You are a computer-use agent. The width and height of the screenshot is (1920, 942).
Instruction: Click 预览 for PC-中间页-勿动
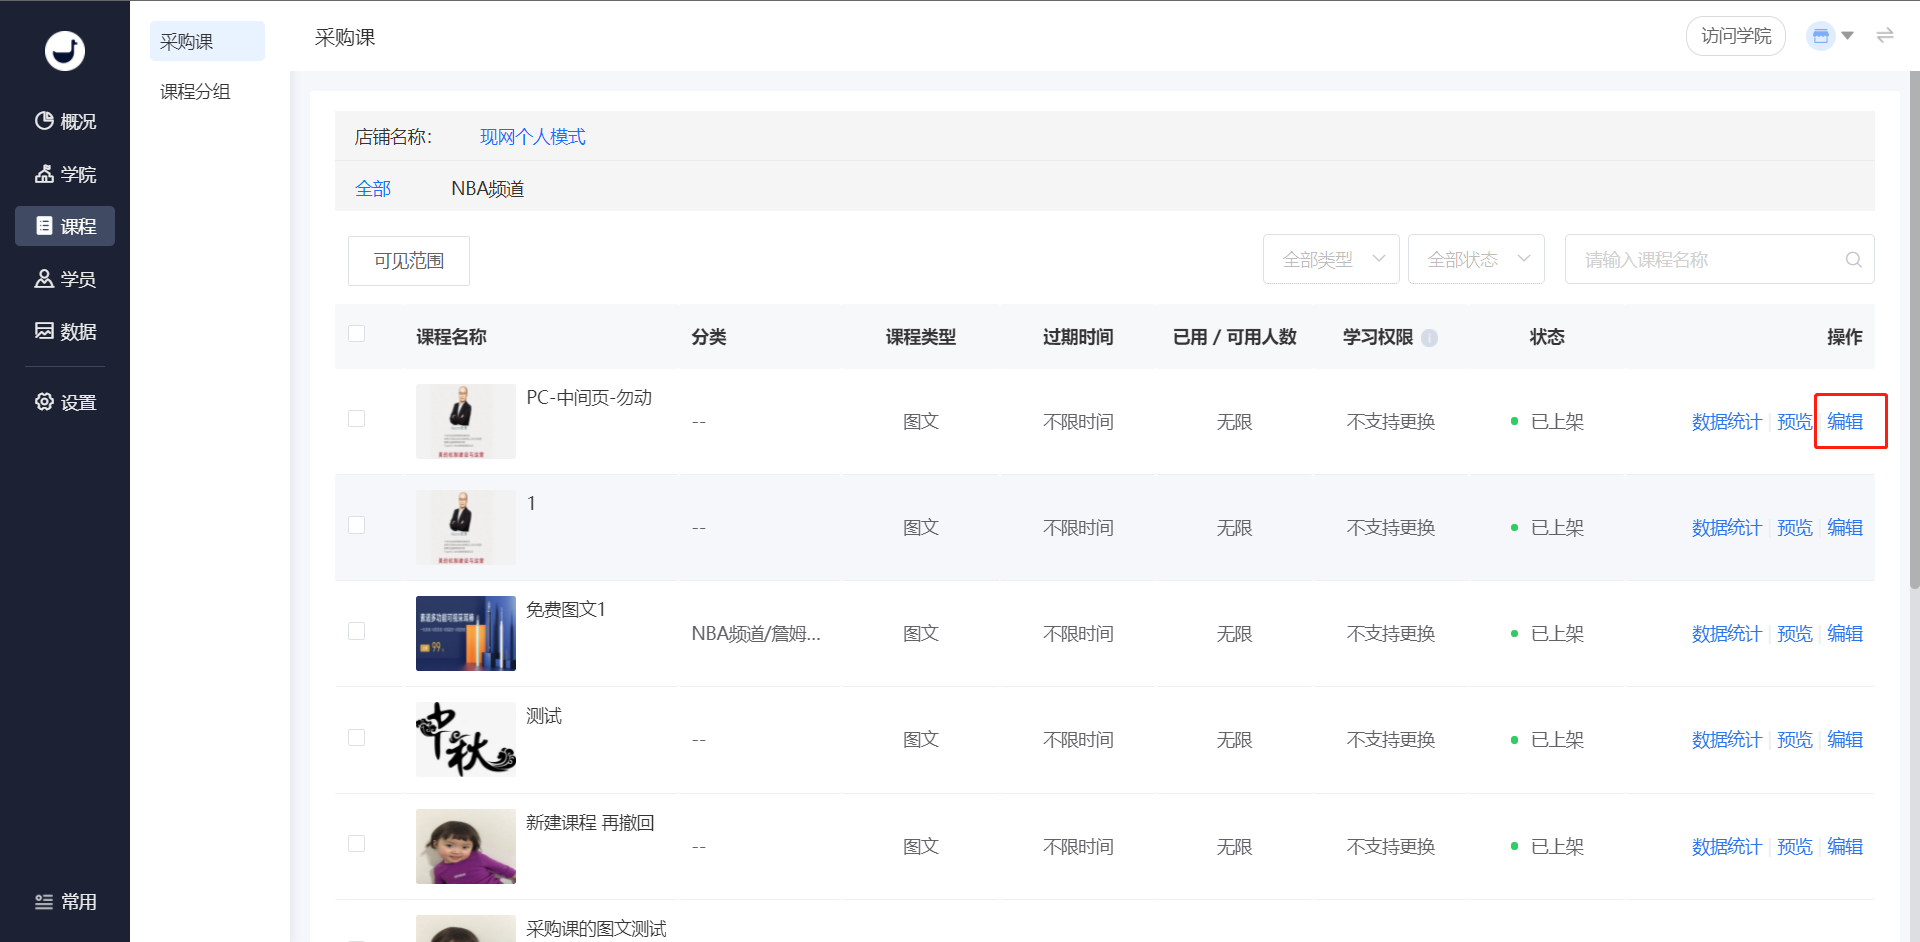point(1794,422)
